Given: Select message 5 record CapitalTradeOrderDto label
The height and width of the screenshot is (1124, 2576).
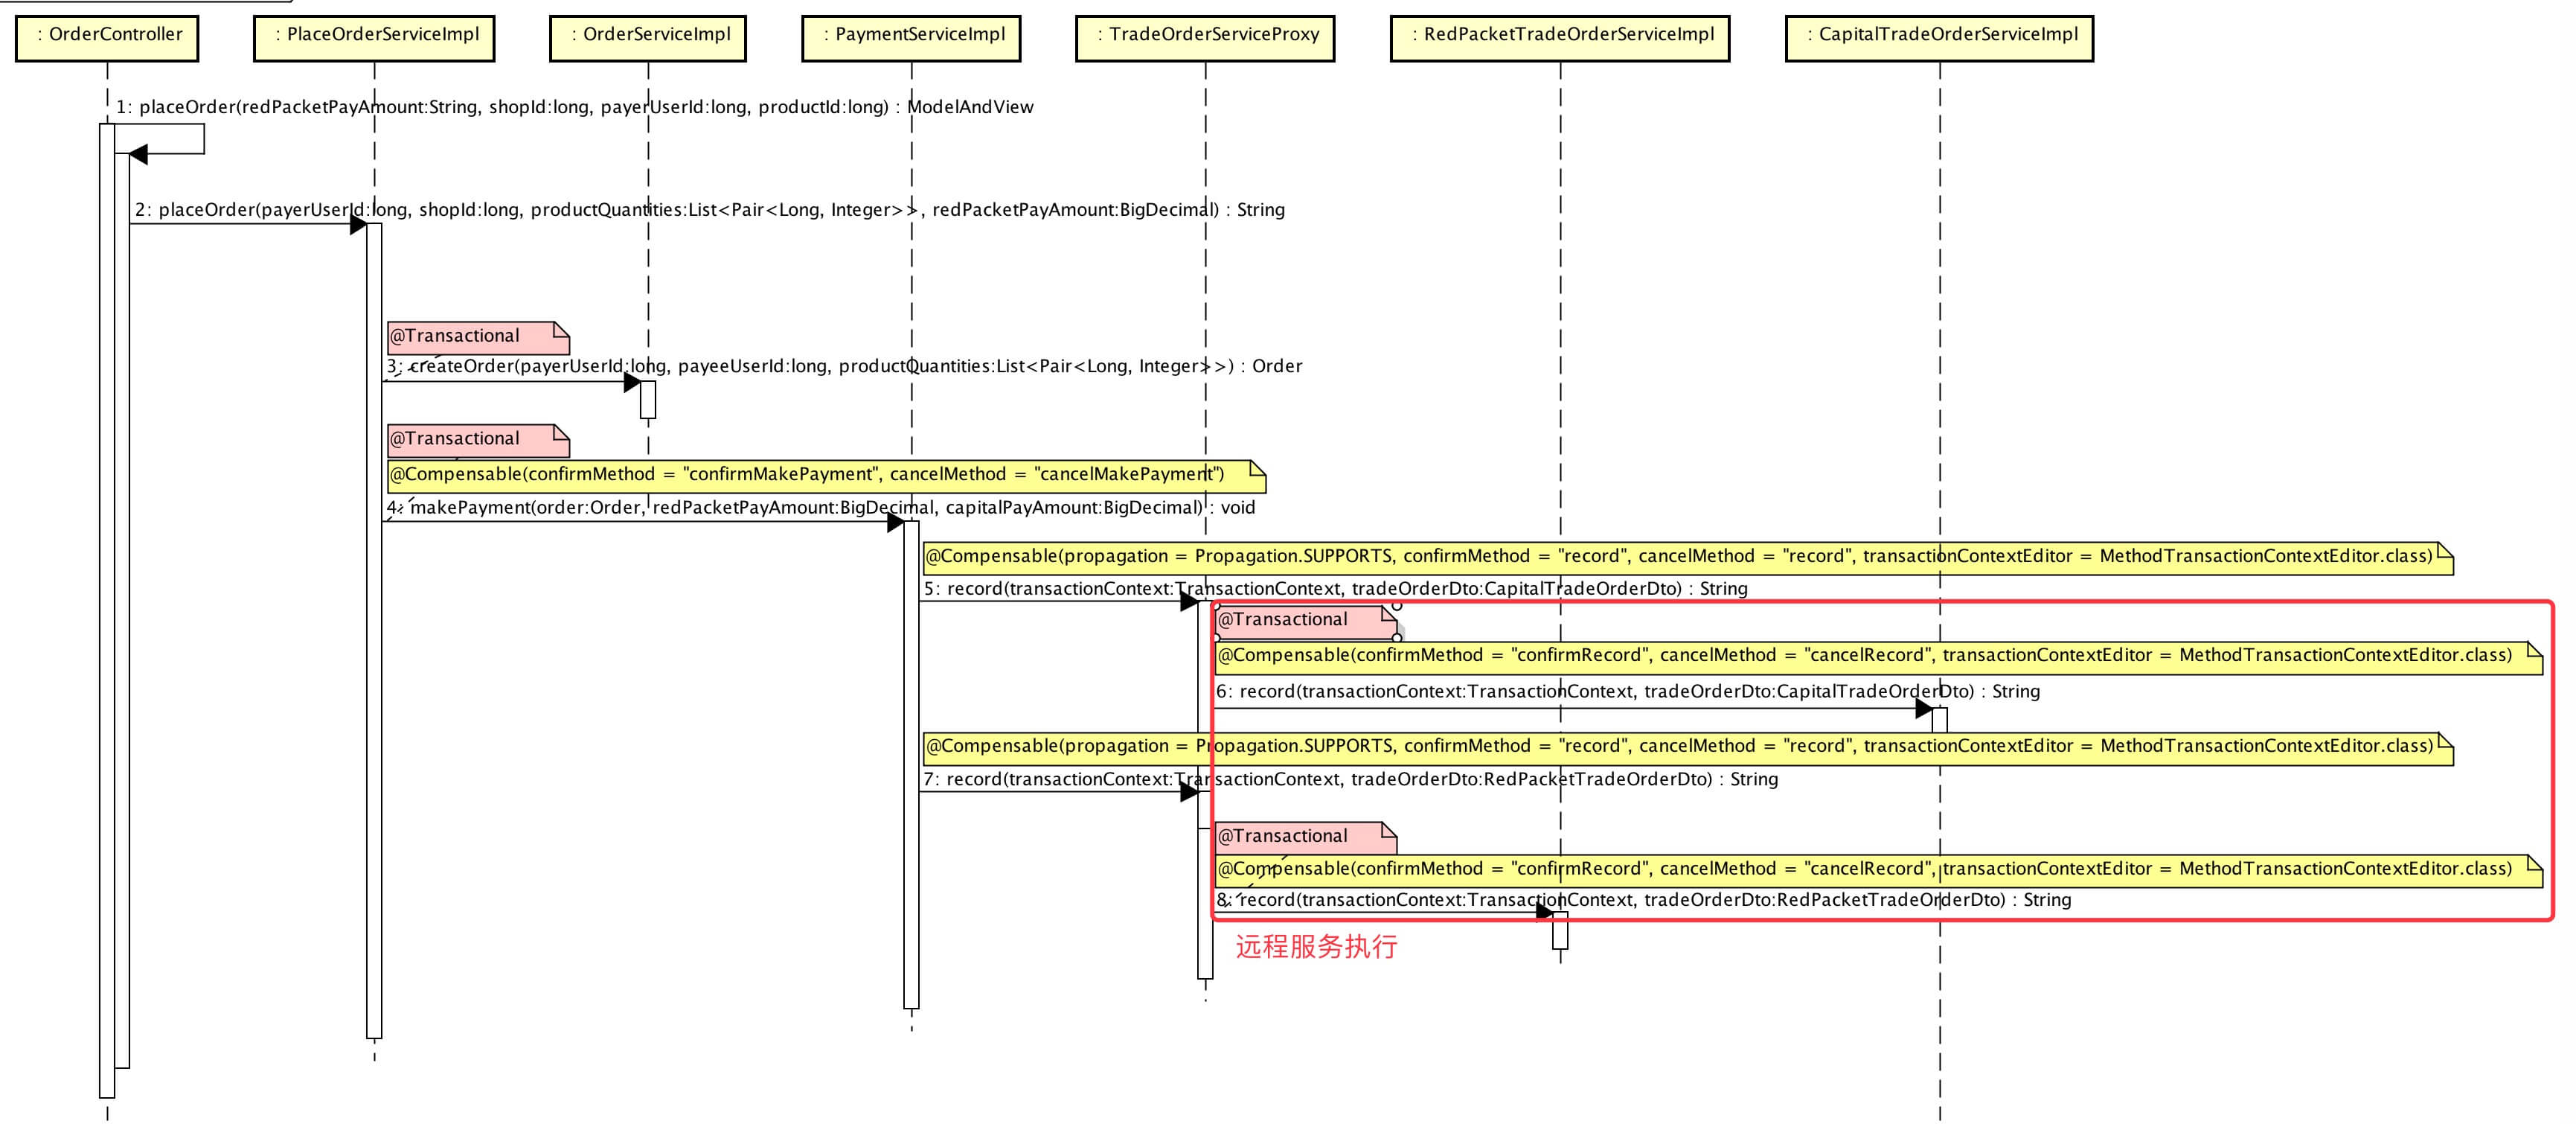Looking at the screenshot, I should (1335, 589).
